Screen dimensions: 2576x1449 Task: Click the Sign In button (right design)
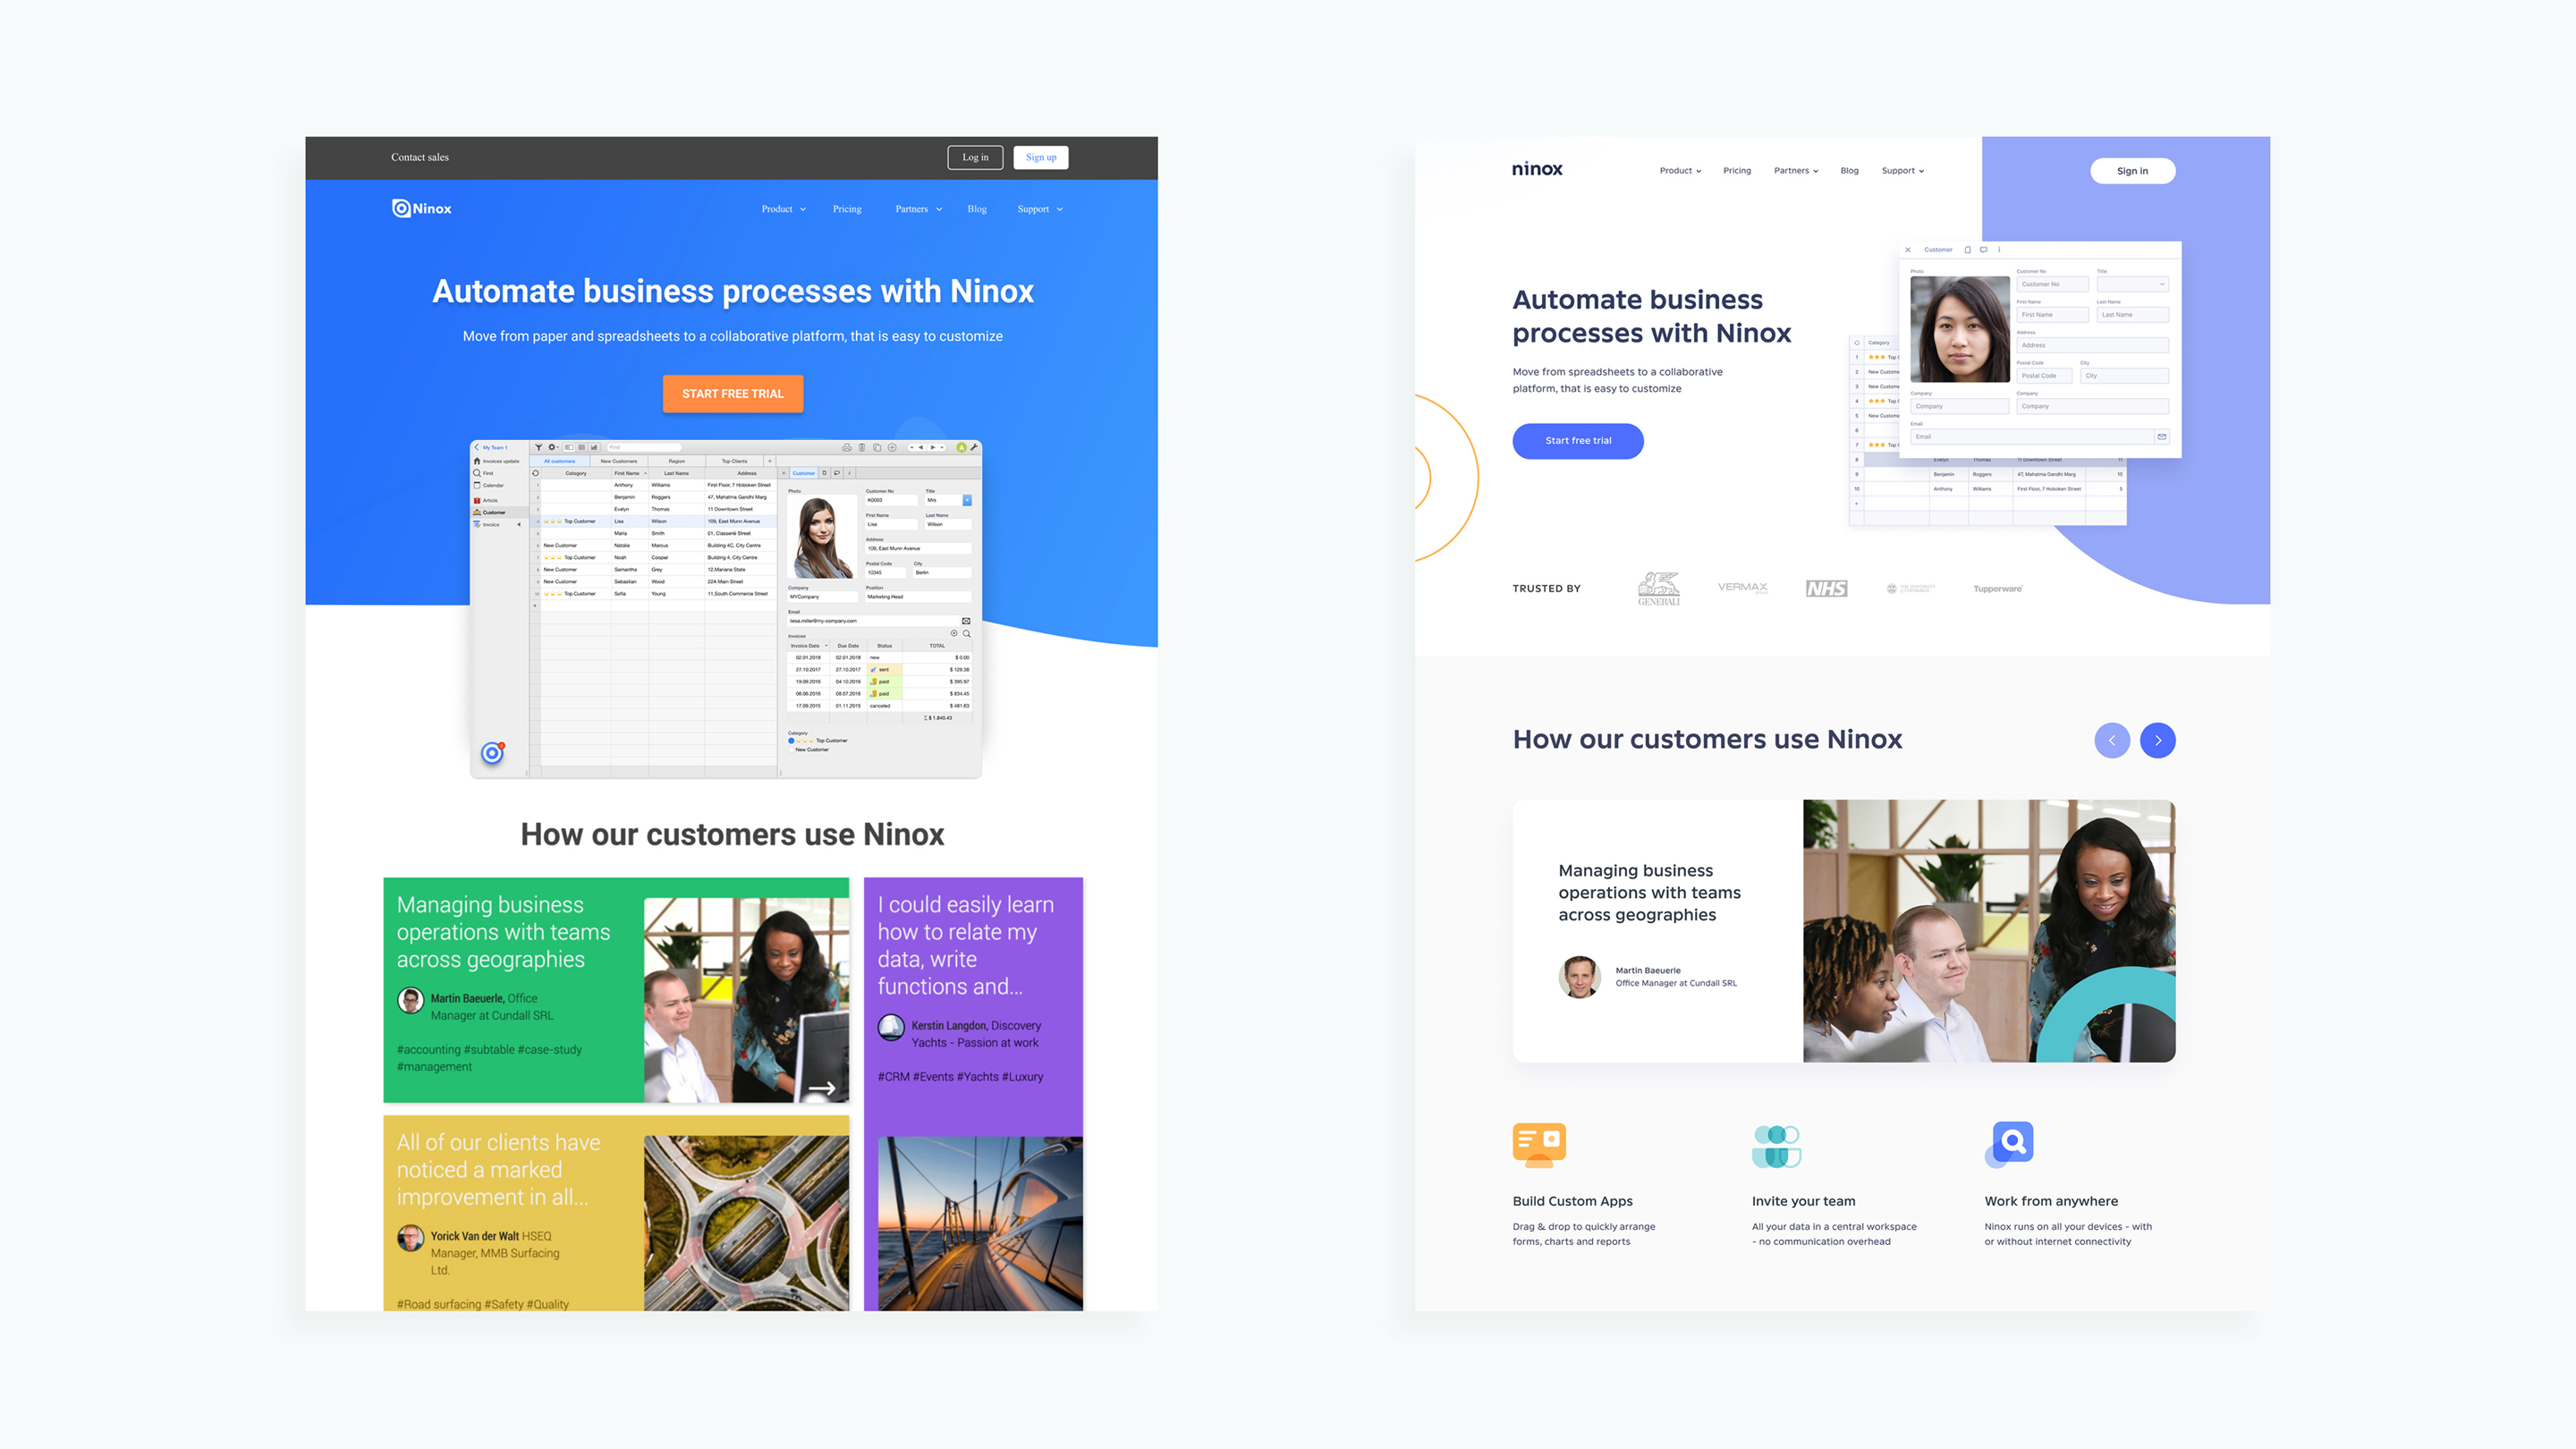[x=2132, y=170]
